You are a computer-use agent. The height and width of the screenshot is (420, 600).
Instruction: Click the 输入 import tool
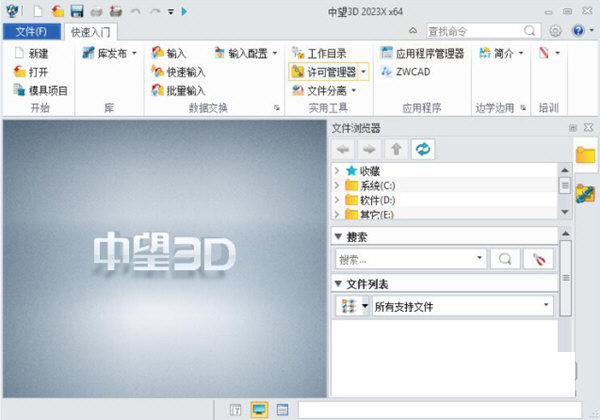pyautogui.click(x=169, y=53)
